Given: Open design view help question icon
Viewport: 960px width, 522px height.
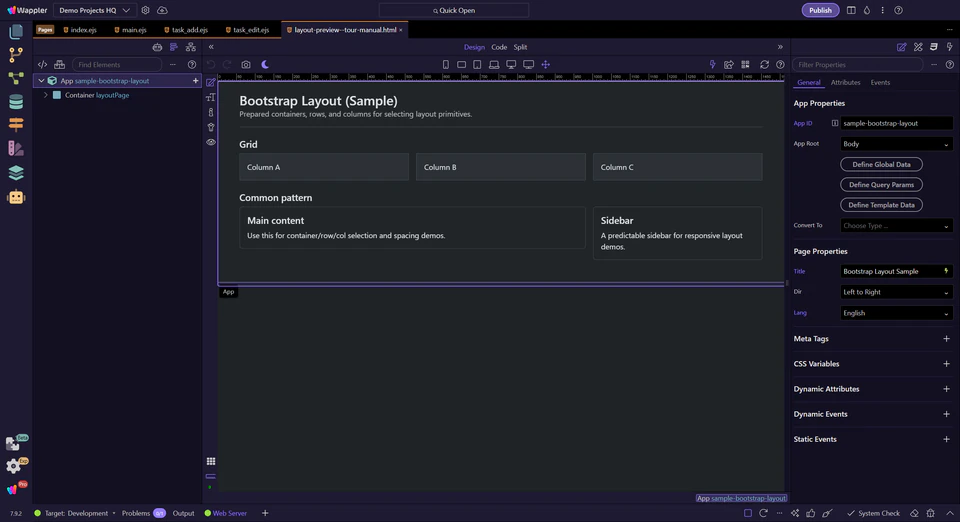Looking at the screenshot, I should pyautogui.click(x=780, y=64).
